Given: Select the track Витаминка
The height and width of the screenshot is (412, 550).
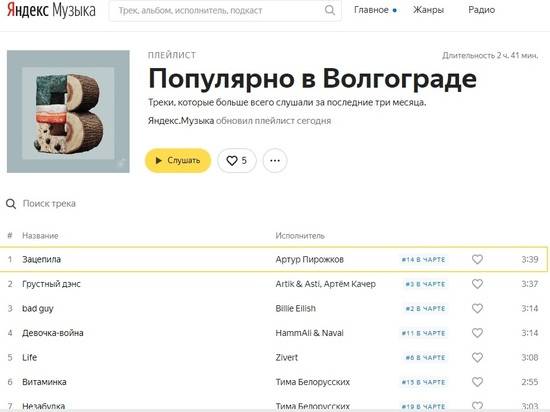Looking at the screenshot, I should (44, 382).
